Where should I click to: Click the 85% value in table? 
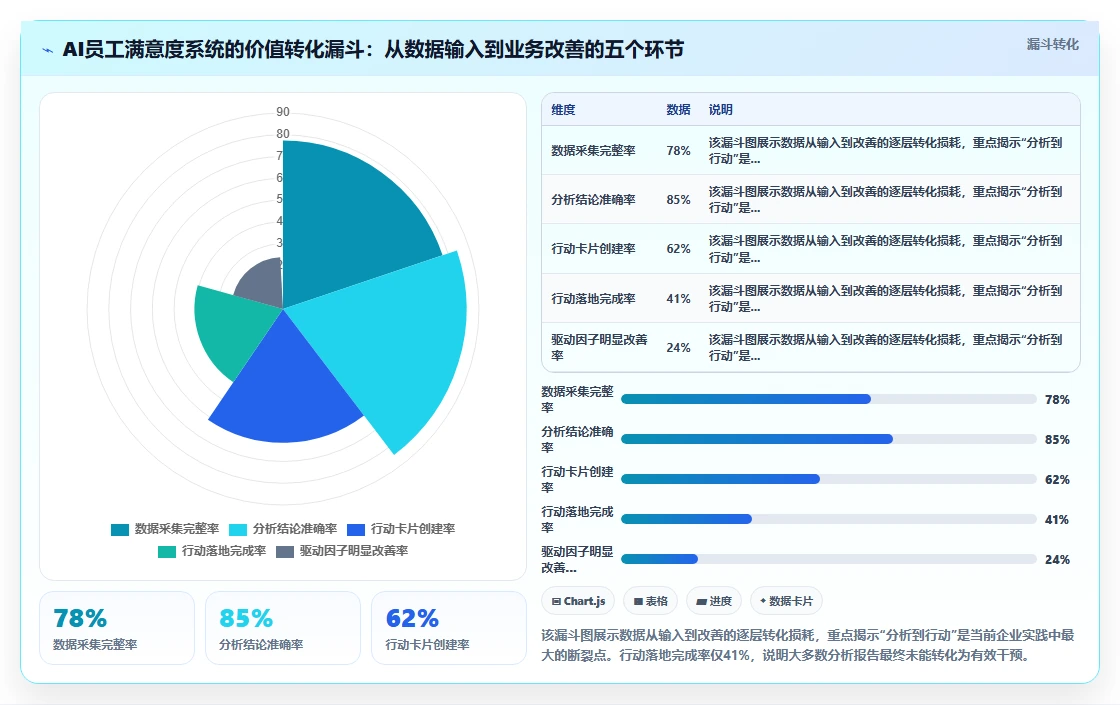coord(678,200)
